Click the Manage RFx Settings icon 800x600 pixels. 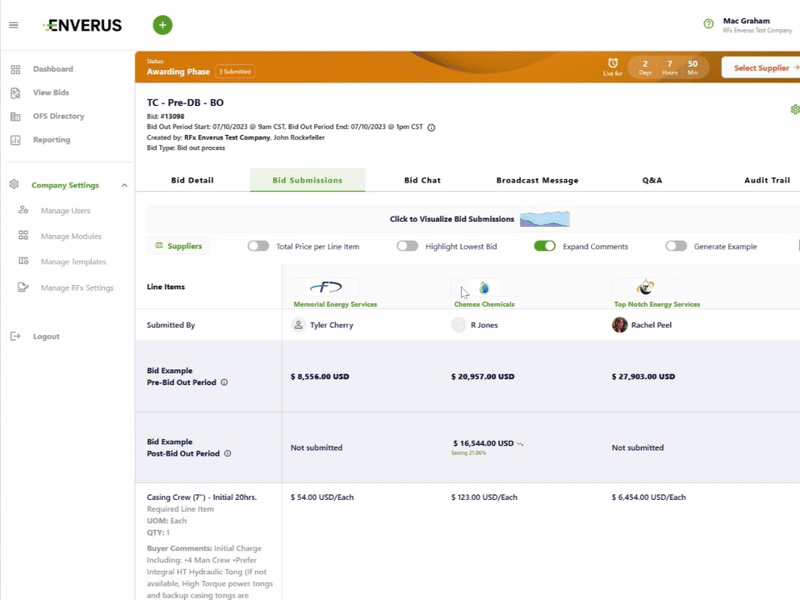23,287
